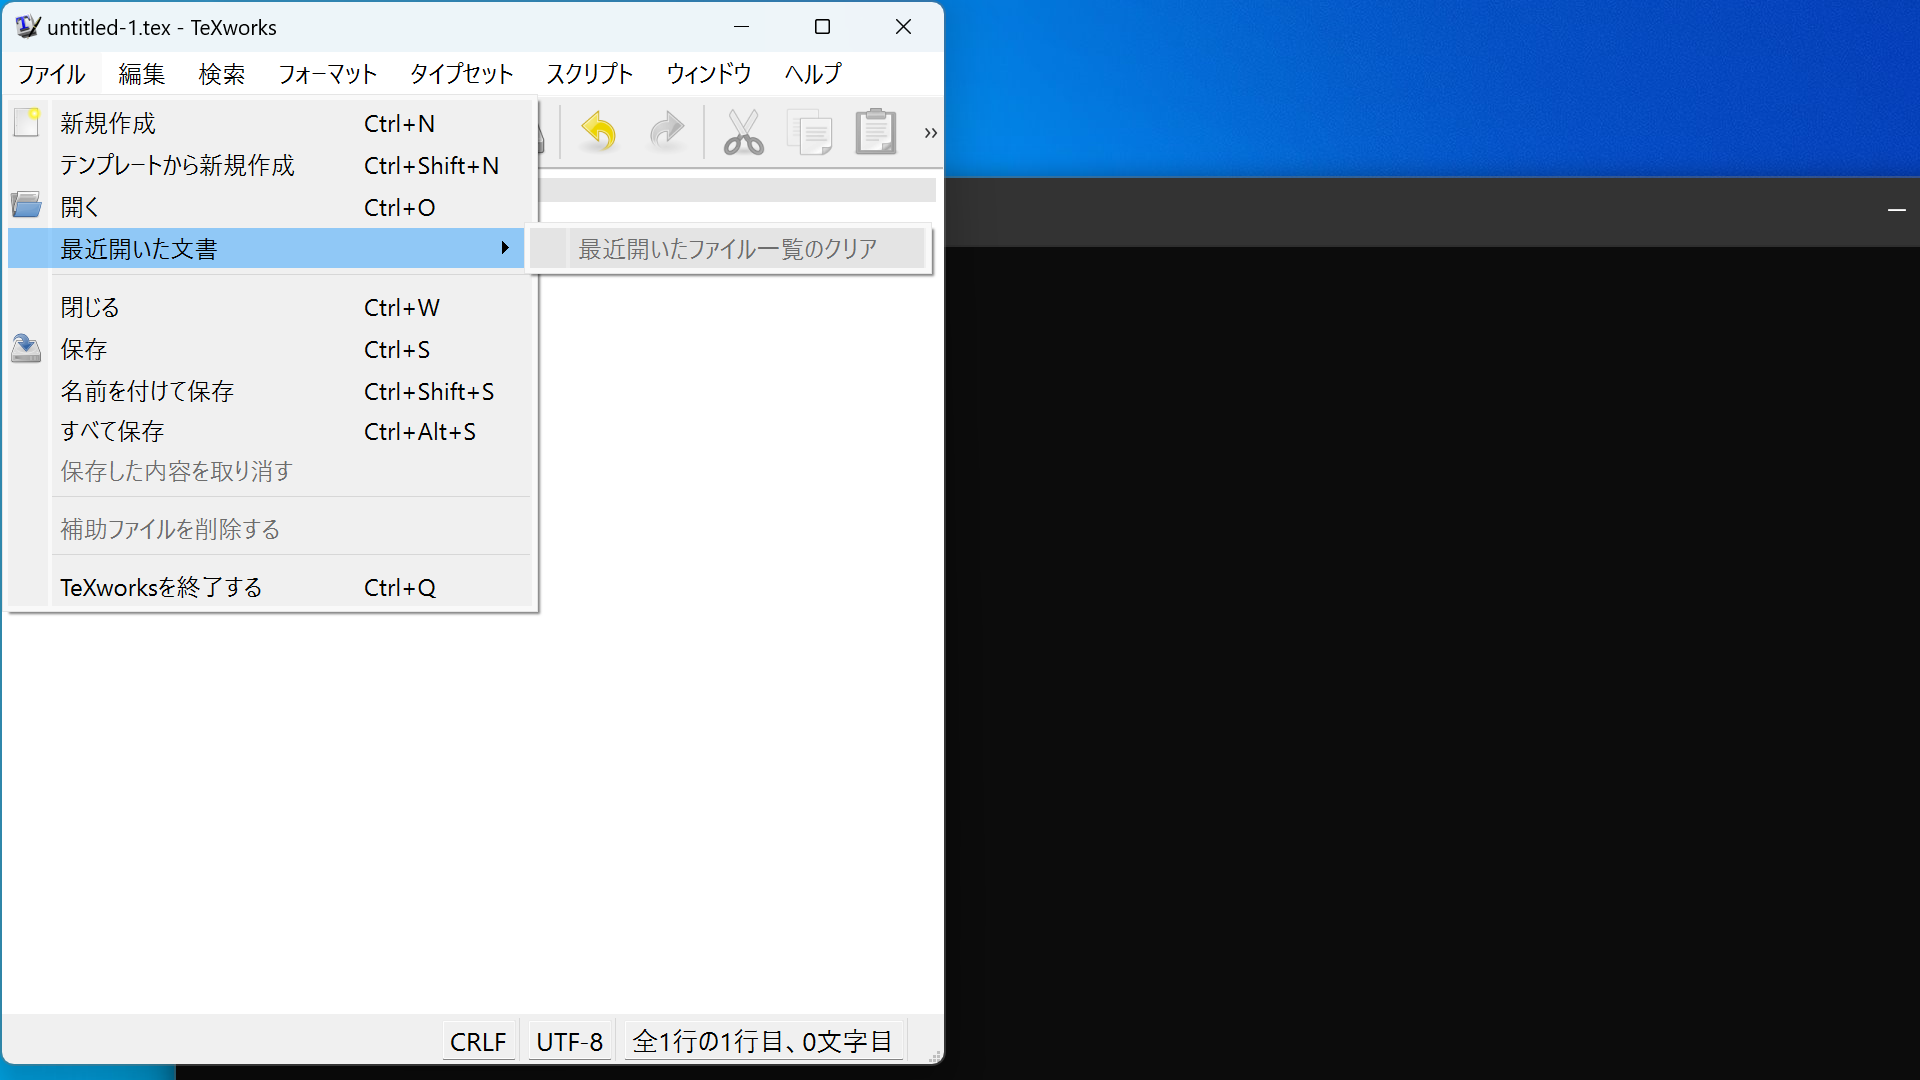Click the Copy pages toolbar icon
Viewport: 1920px width, 1080px height.
(810, 132)
